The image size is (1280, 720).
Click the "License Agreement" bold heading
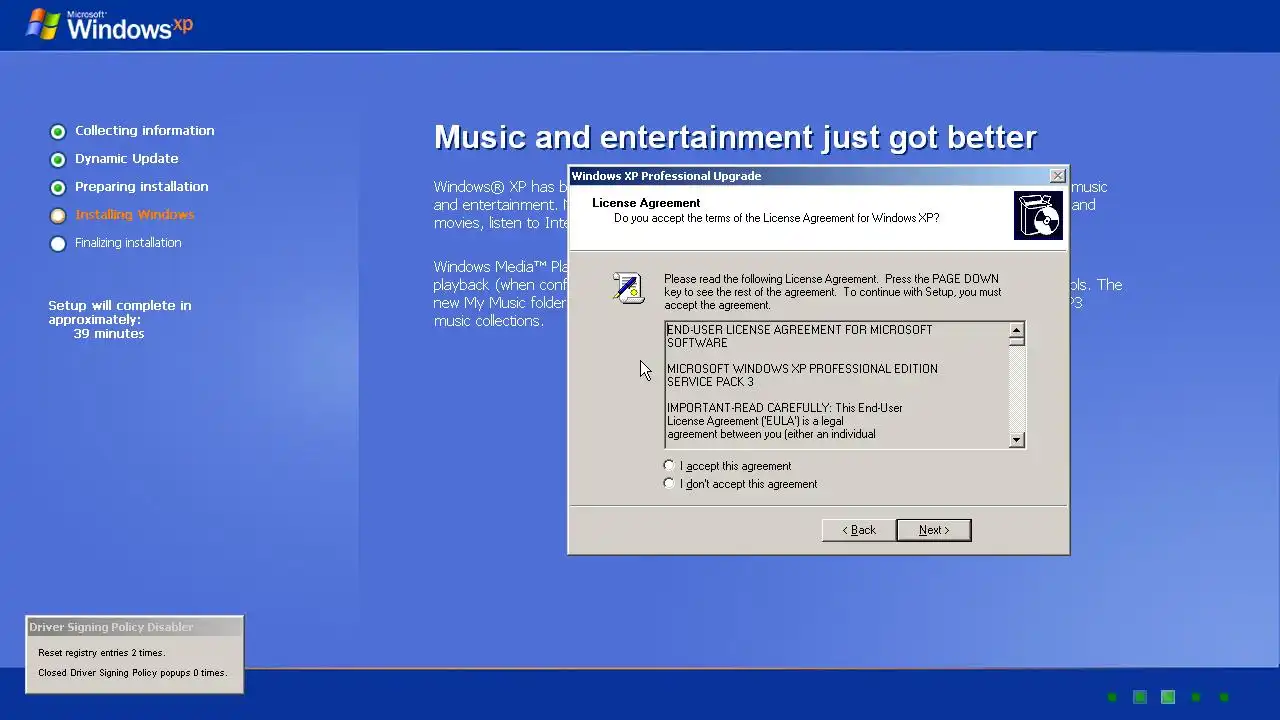(646, 203)
